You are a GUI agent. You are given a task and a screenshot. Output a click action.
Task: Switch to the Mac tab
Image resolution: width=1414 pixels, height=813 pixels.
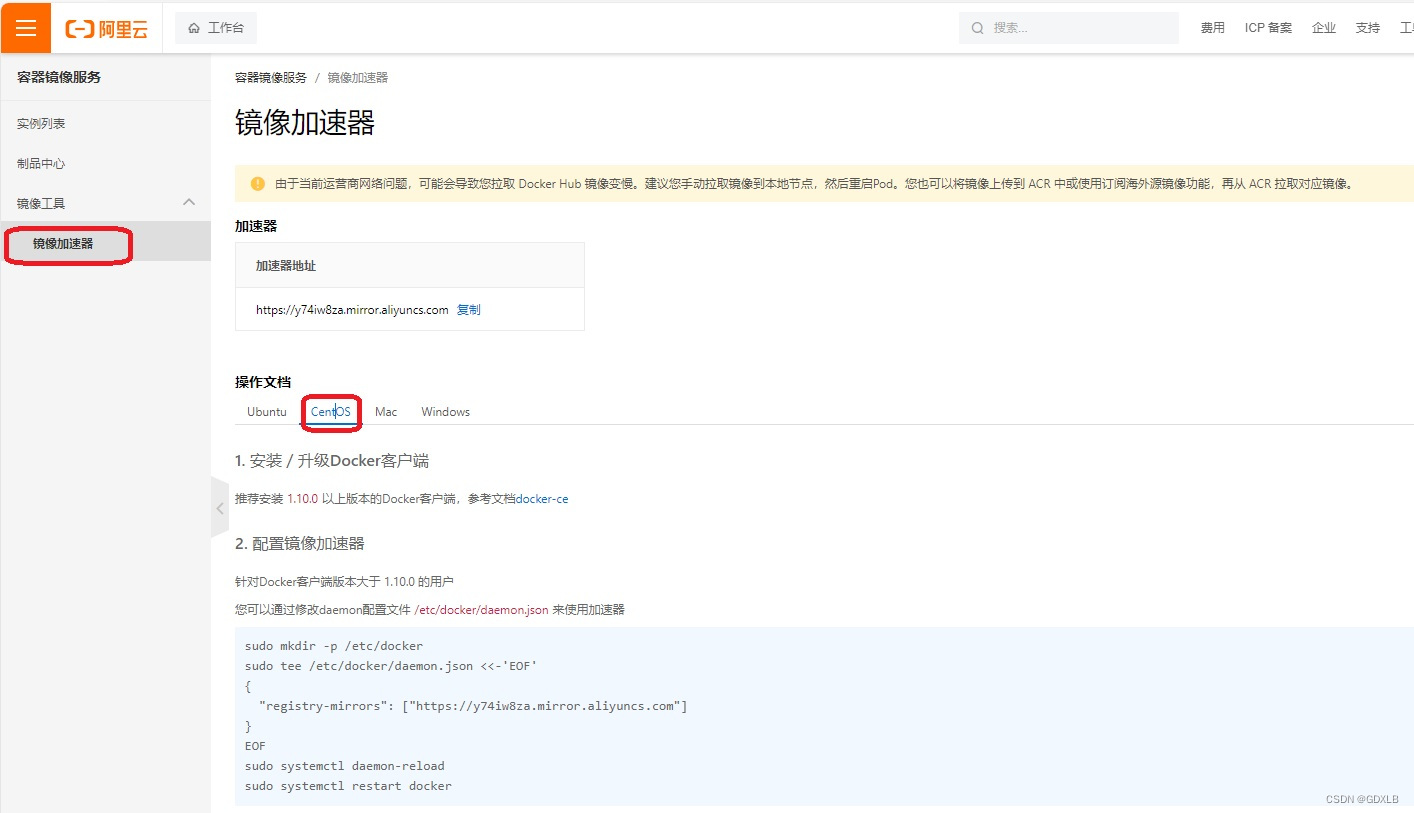386,412
